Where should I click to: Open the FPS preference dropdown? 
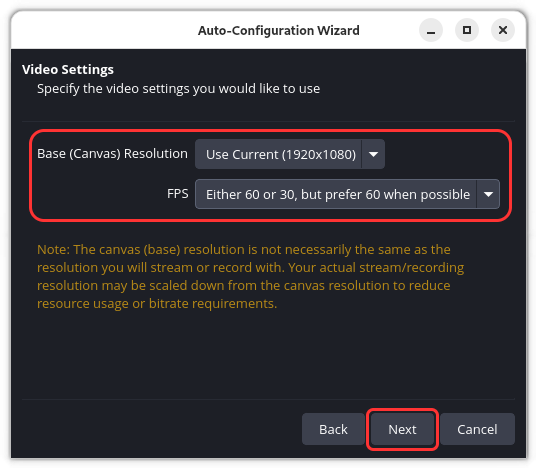[x=347, y=194]
